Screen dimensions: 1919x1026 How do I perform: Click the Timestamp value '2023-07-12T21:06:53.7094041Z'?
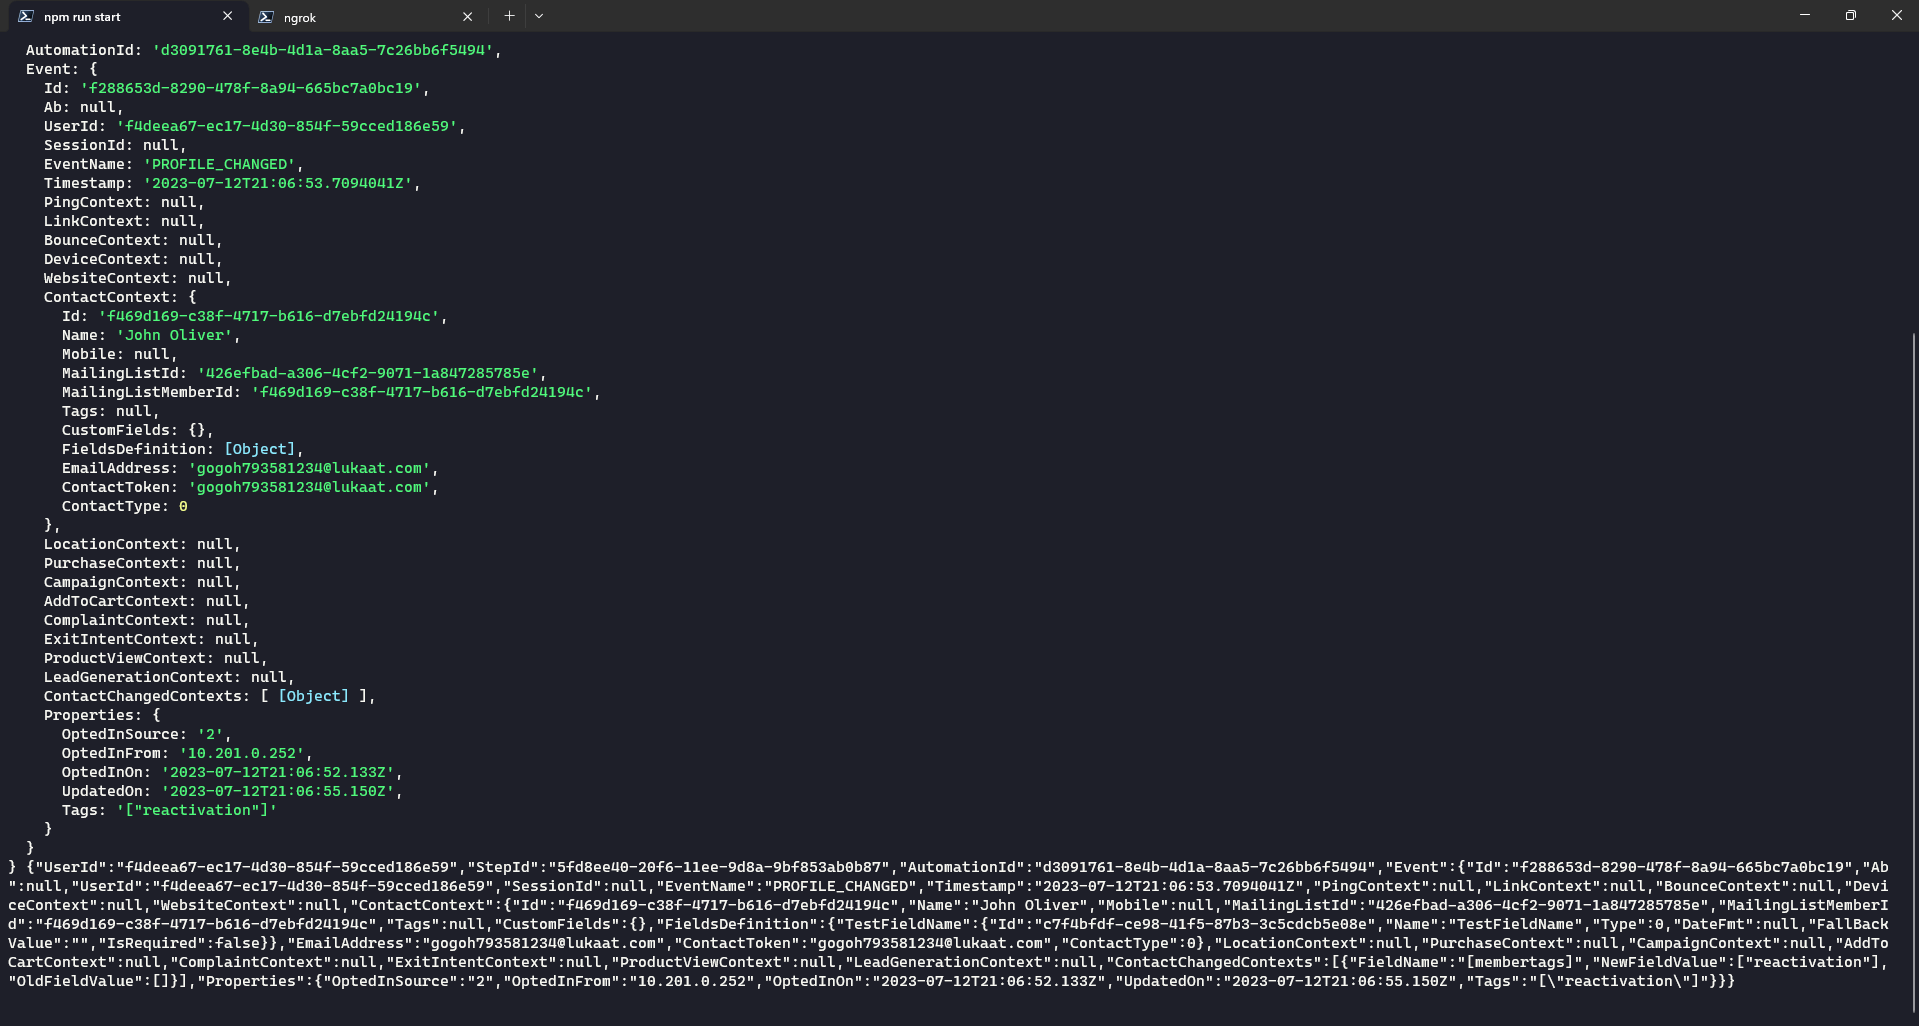click(x=278, y=183)
